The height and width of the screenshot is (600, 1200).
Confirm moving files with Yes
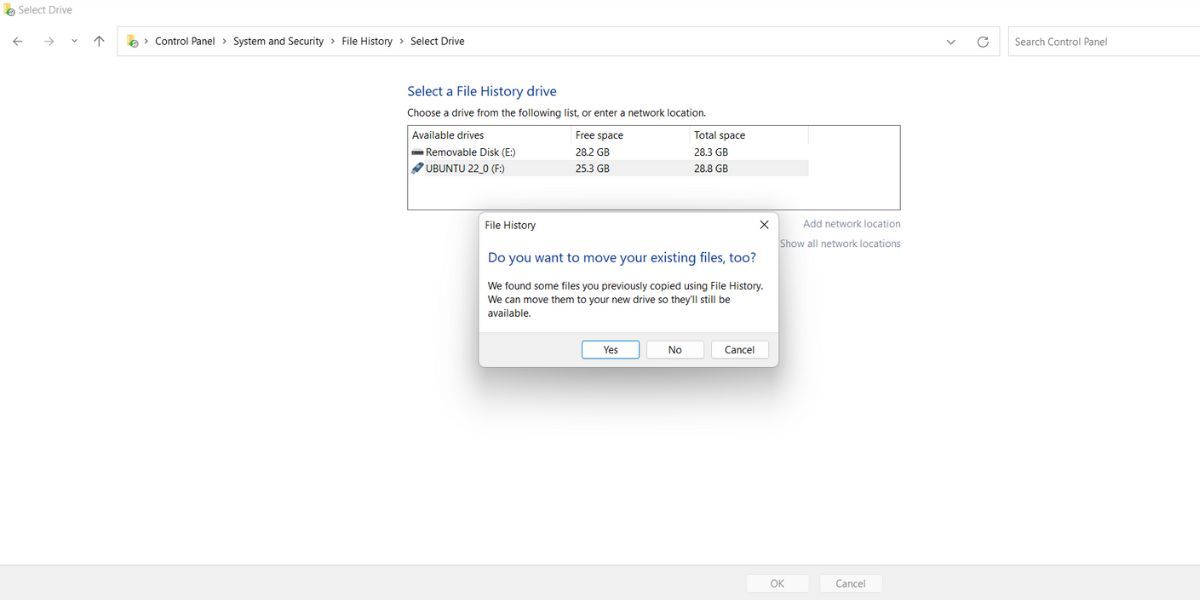[x=611, y=350]
